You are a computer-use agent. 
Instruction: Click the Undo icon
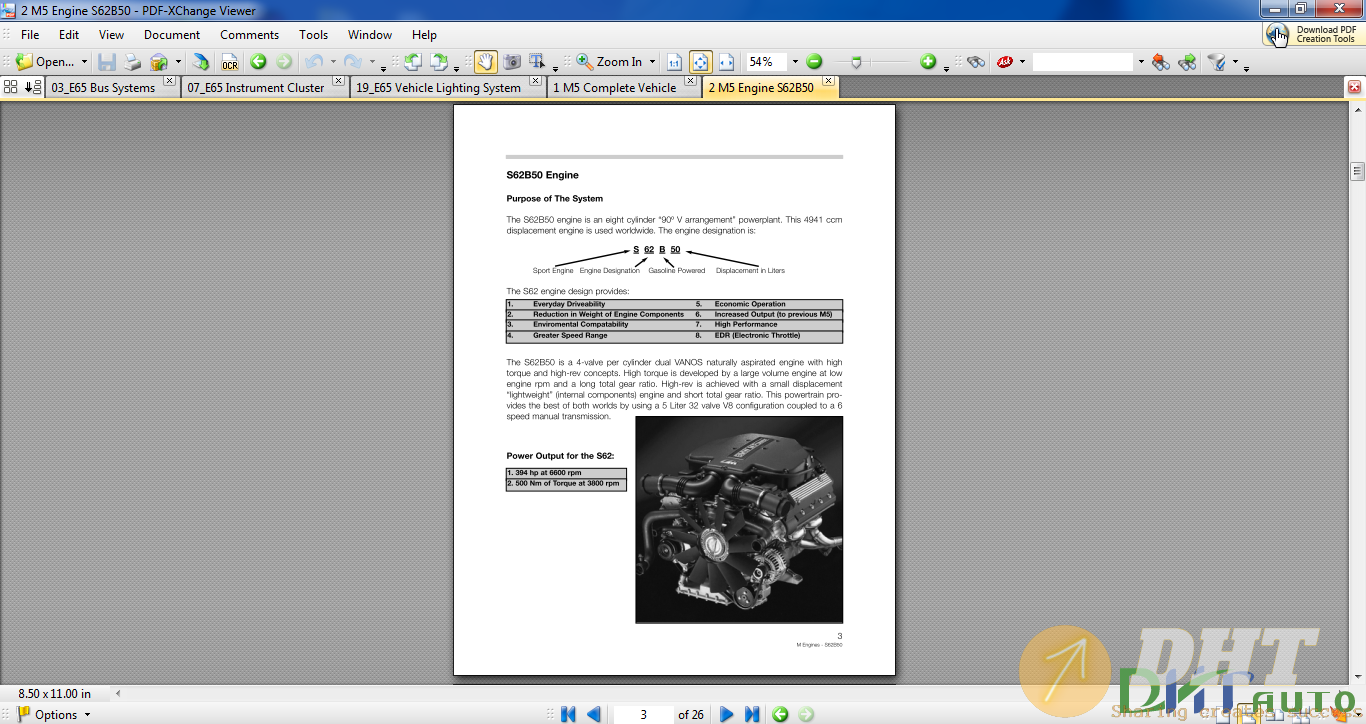pyautogui.click(x=314, y=62)
